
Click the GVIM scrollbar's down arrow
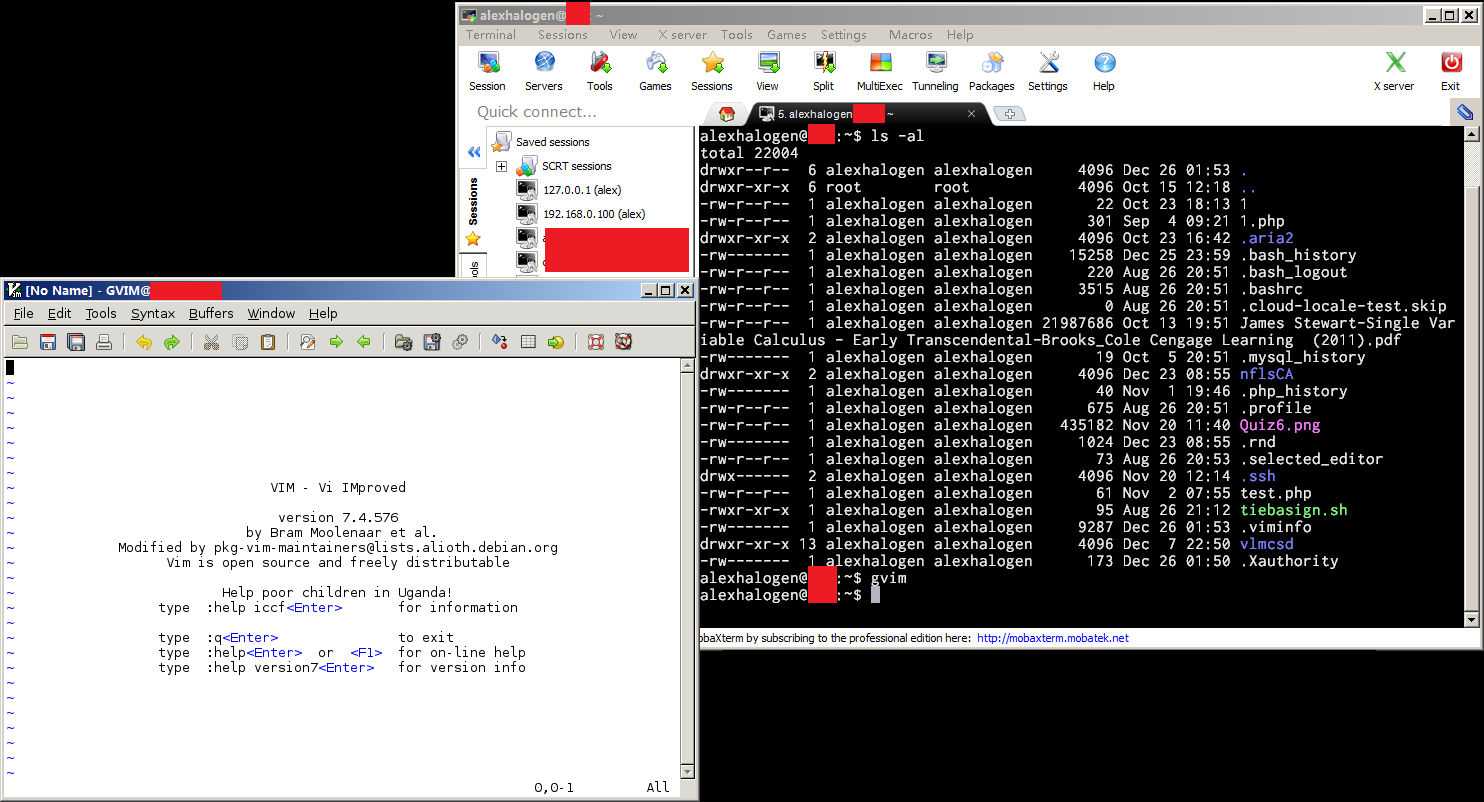coord(686,771)
